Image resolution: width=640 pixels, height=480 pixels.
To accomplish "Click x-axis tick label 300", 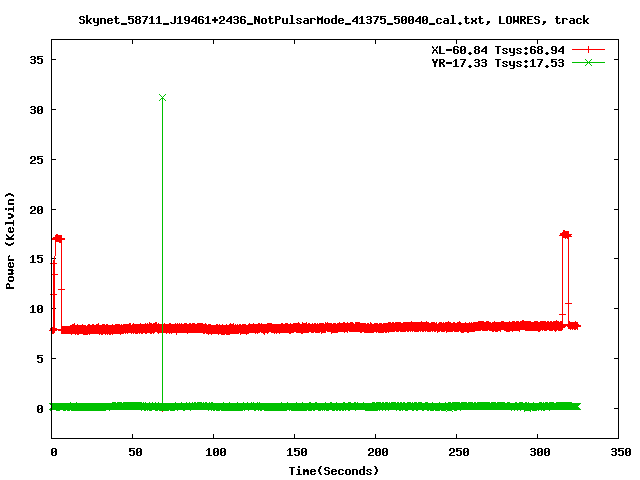I will (x=540, y=452).
